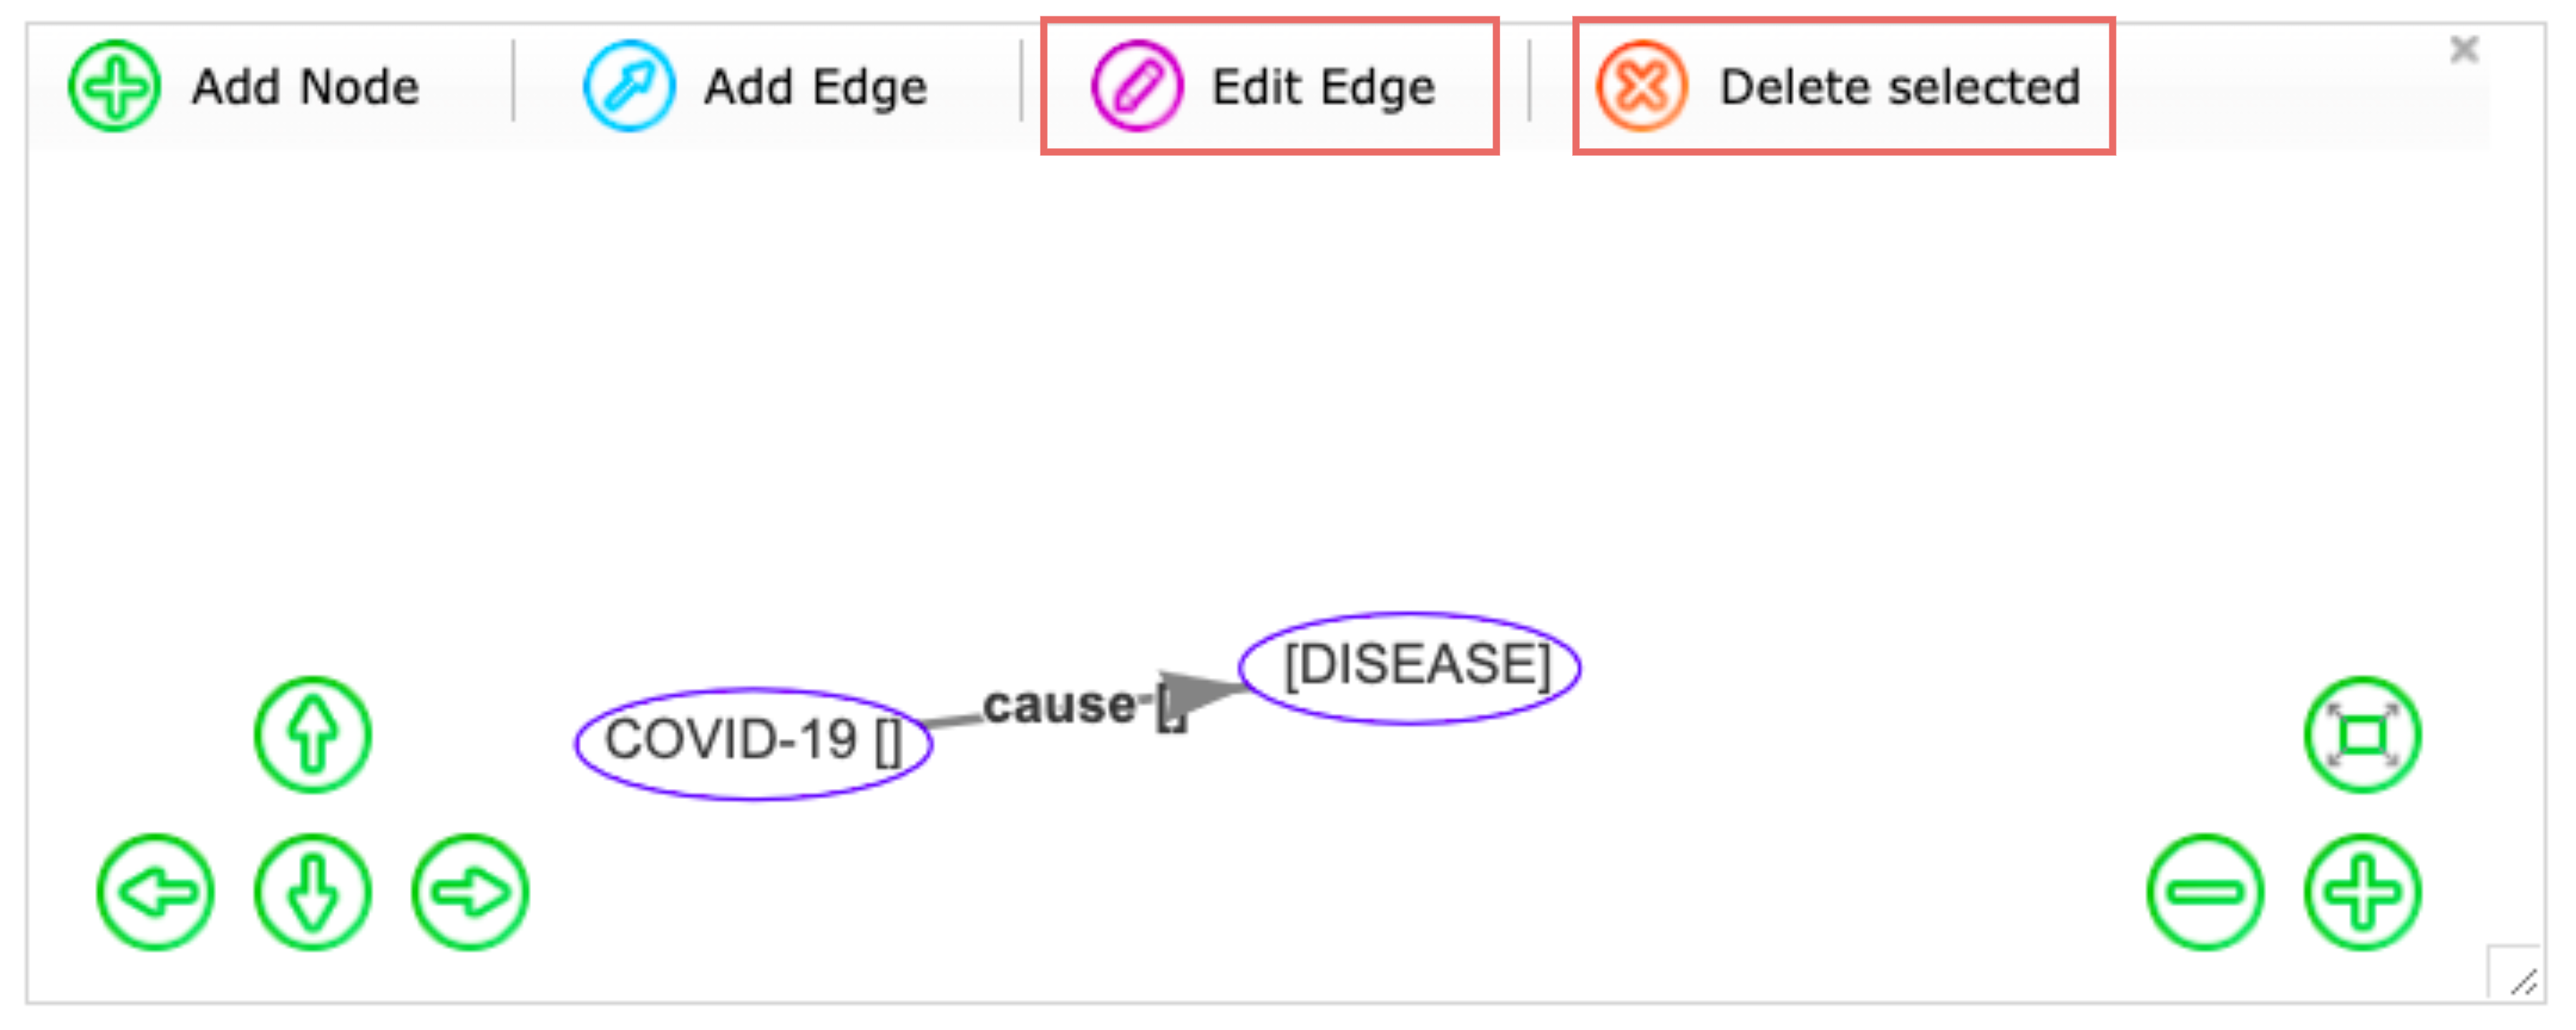Zoom in using the bottom-right plus button
Viewport: 2576px width, 1030px height.
click(x=2363, y=892)
